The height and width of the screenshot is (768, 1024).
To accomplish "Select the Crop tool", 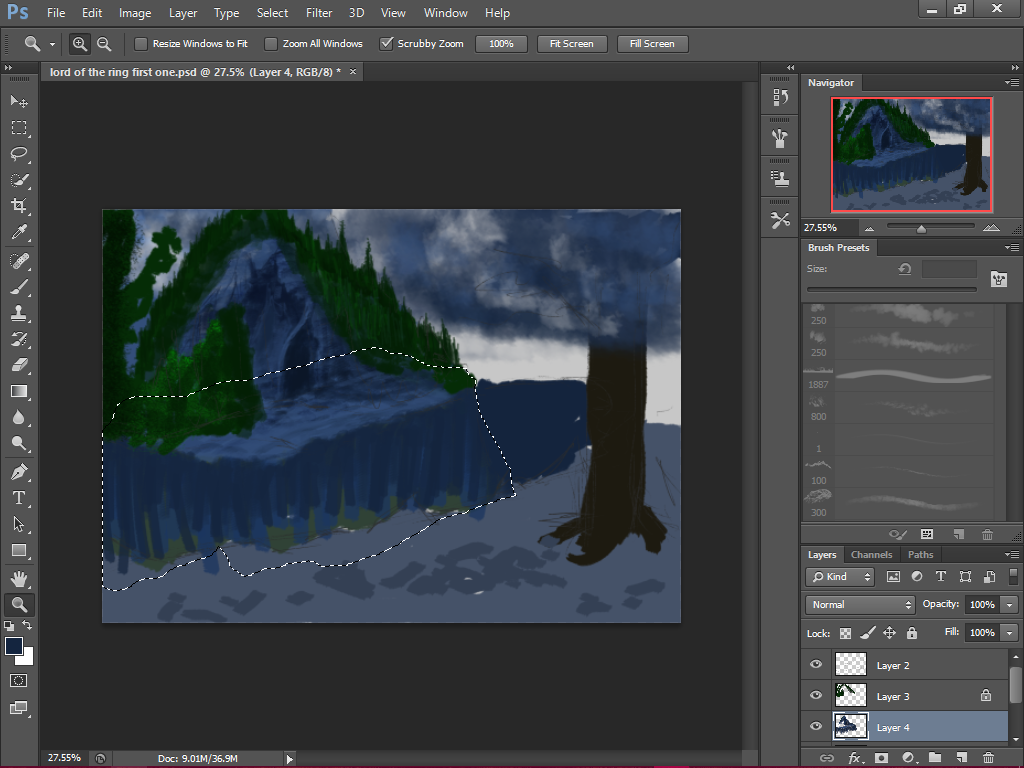I will 19,206.
